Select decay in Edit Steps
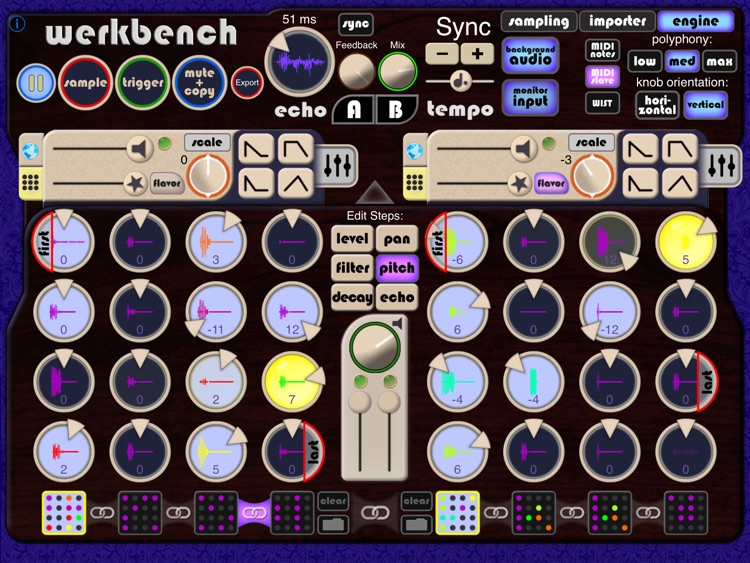This screenshot has height=563, width=750. pos(352,297)
